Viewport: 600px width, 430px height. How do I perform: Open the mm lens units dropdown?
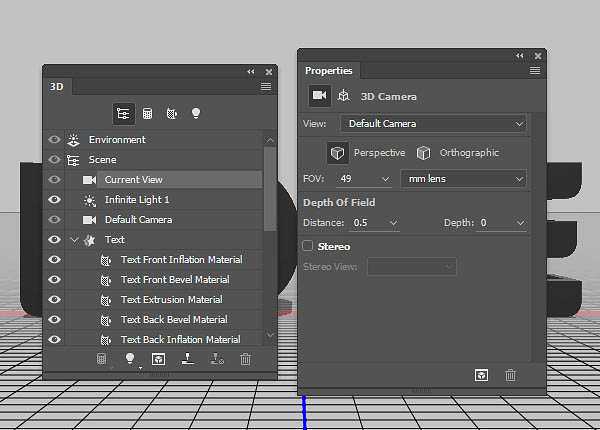pyautogui.click(x=463, y=179)
